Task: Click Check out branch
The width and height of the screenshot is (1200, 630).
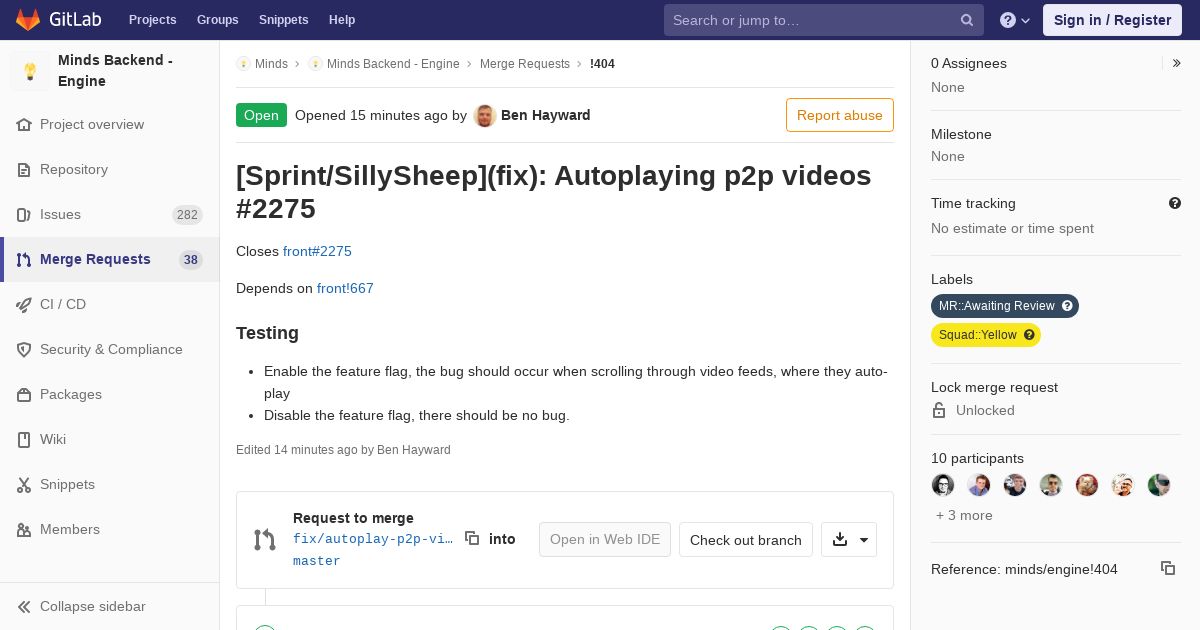Action: (x=746, y=540)
